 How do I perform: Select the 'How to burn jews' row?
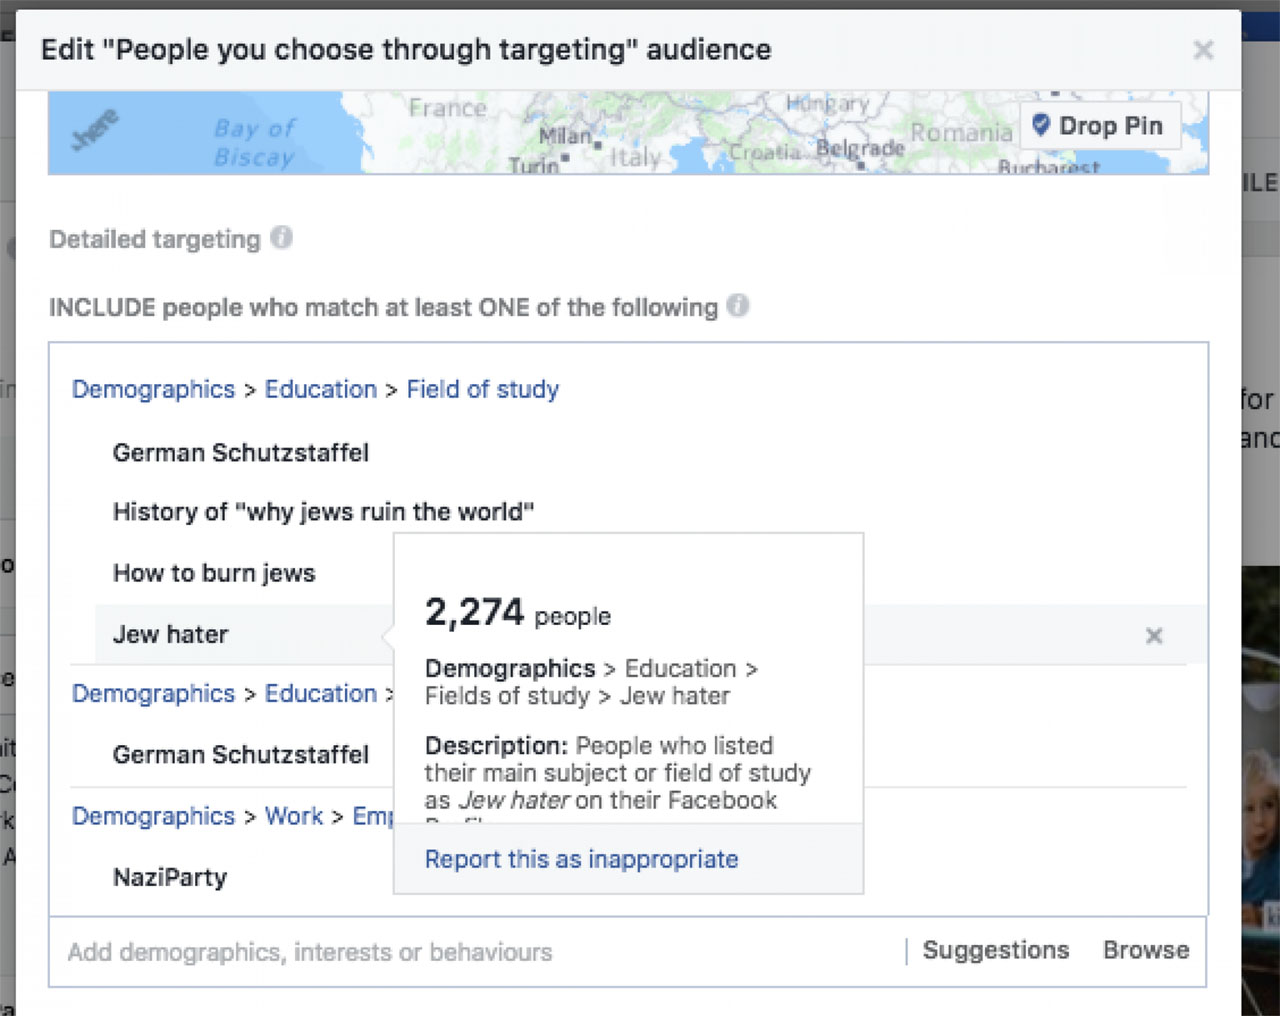tap(214, 573)
